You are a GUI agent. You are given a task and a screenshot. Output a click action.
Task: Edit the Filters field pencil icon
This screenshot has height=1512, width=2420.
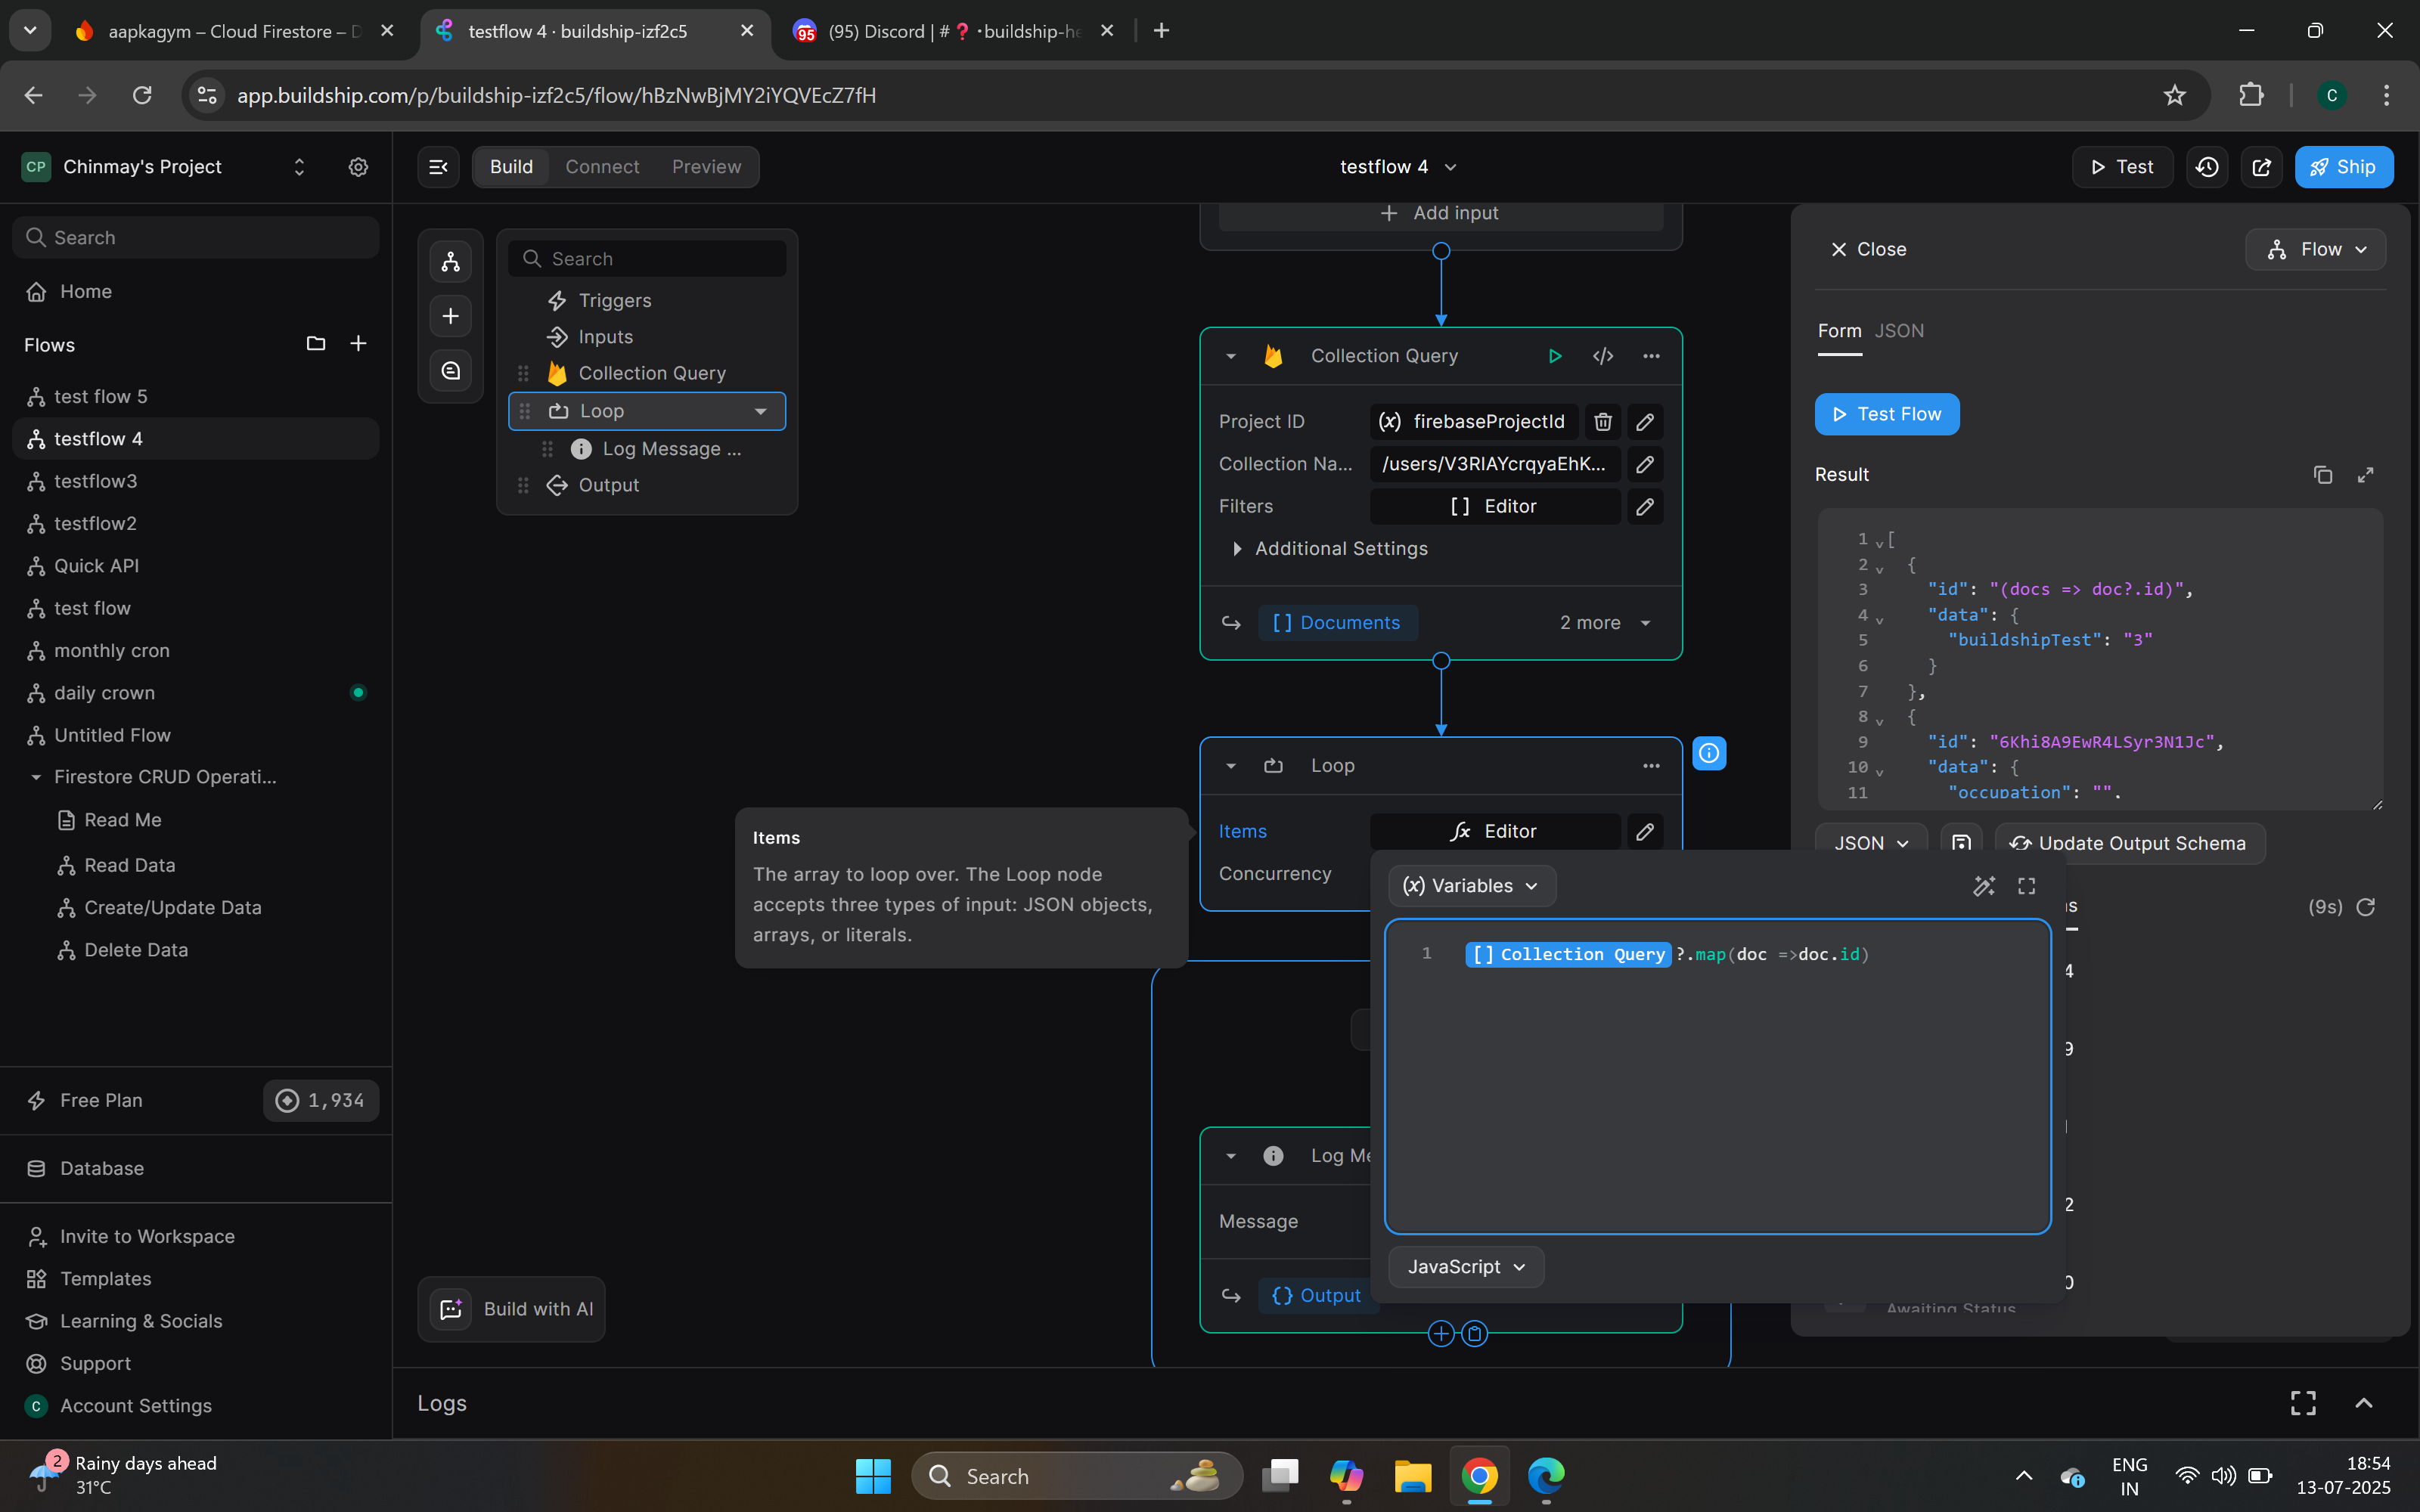click(1645, 507)
